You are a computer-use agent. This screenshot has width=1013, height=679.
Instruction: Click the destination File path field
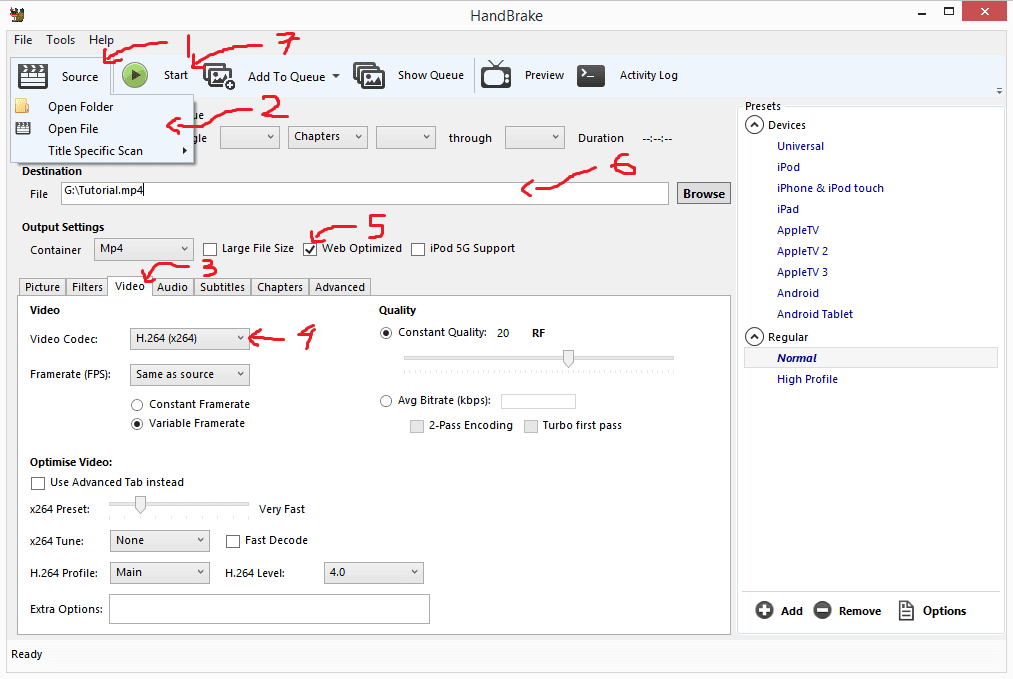365,193
